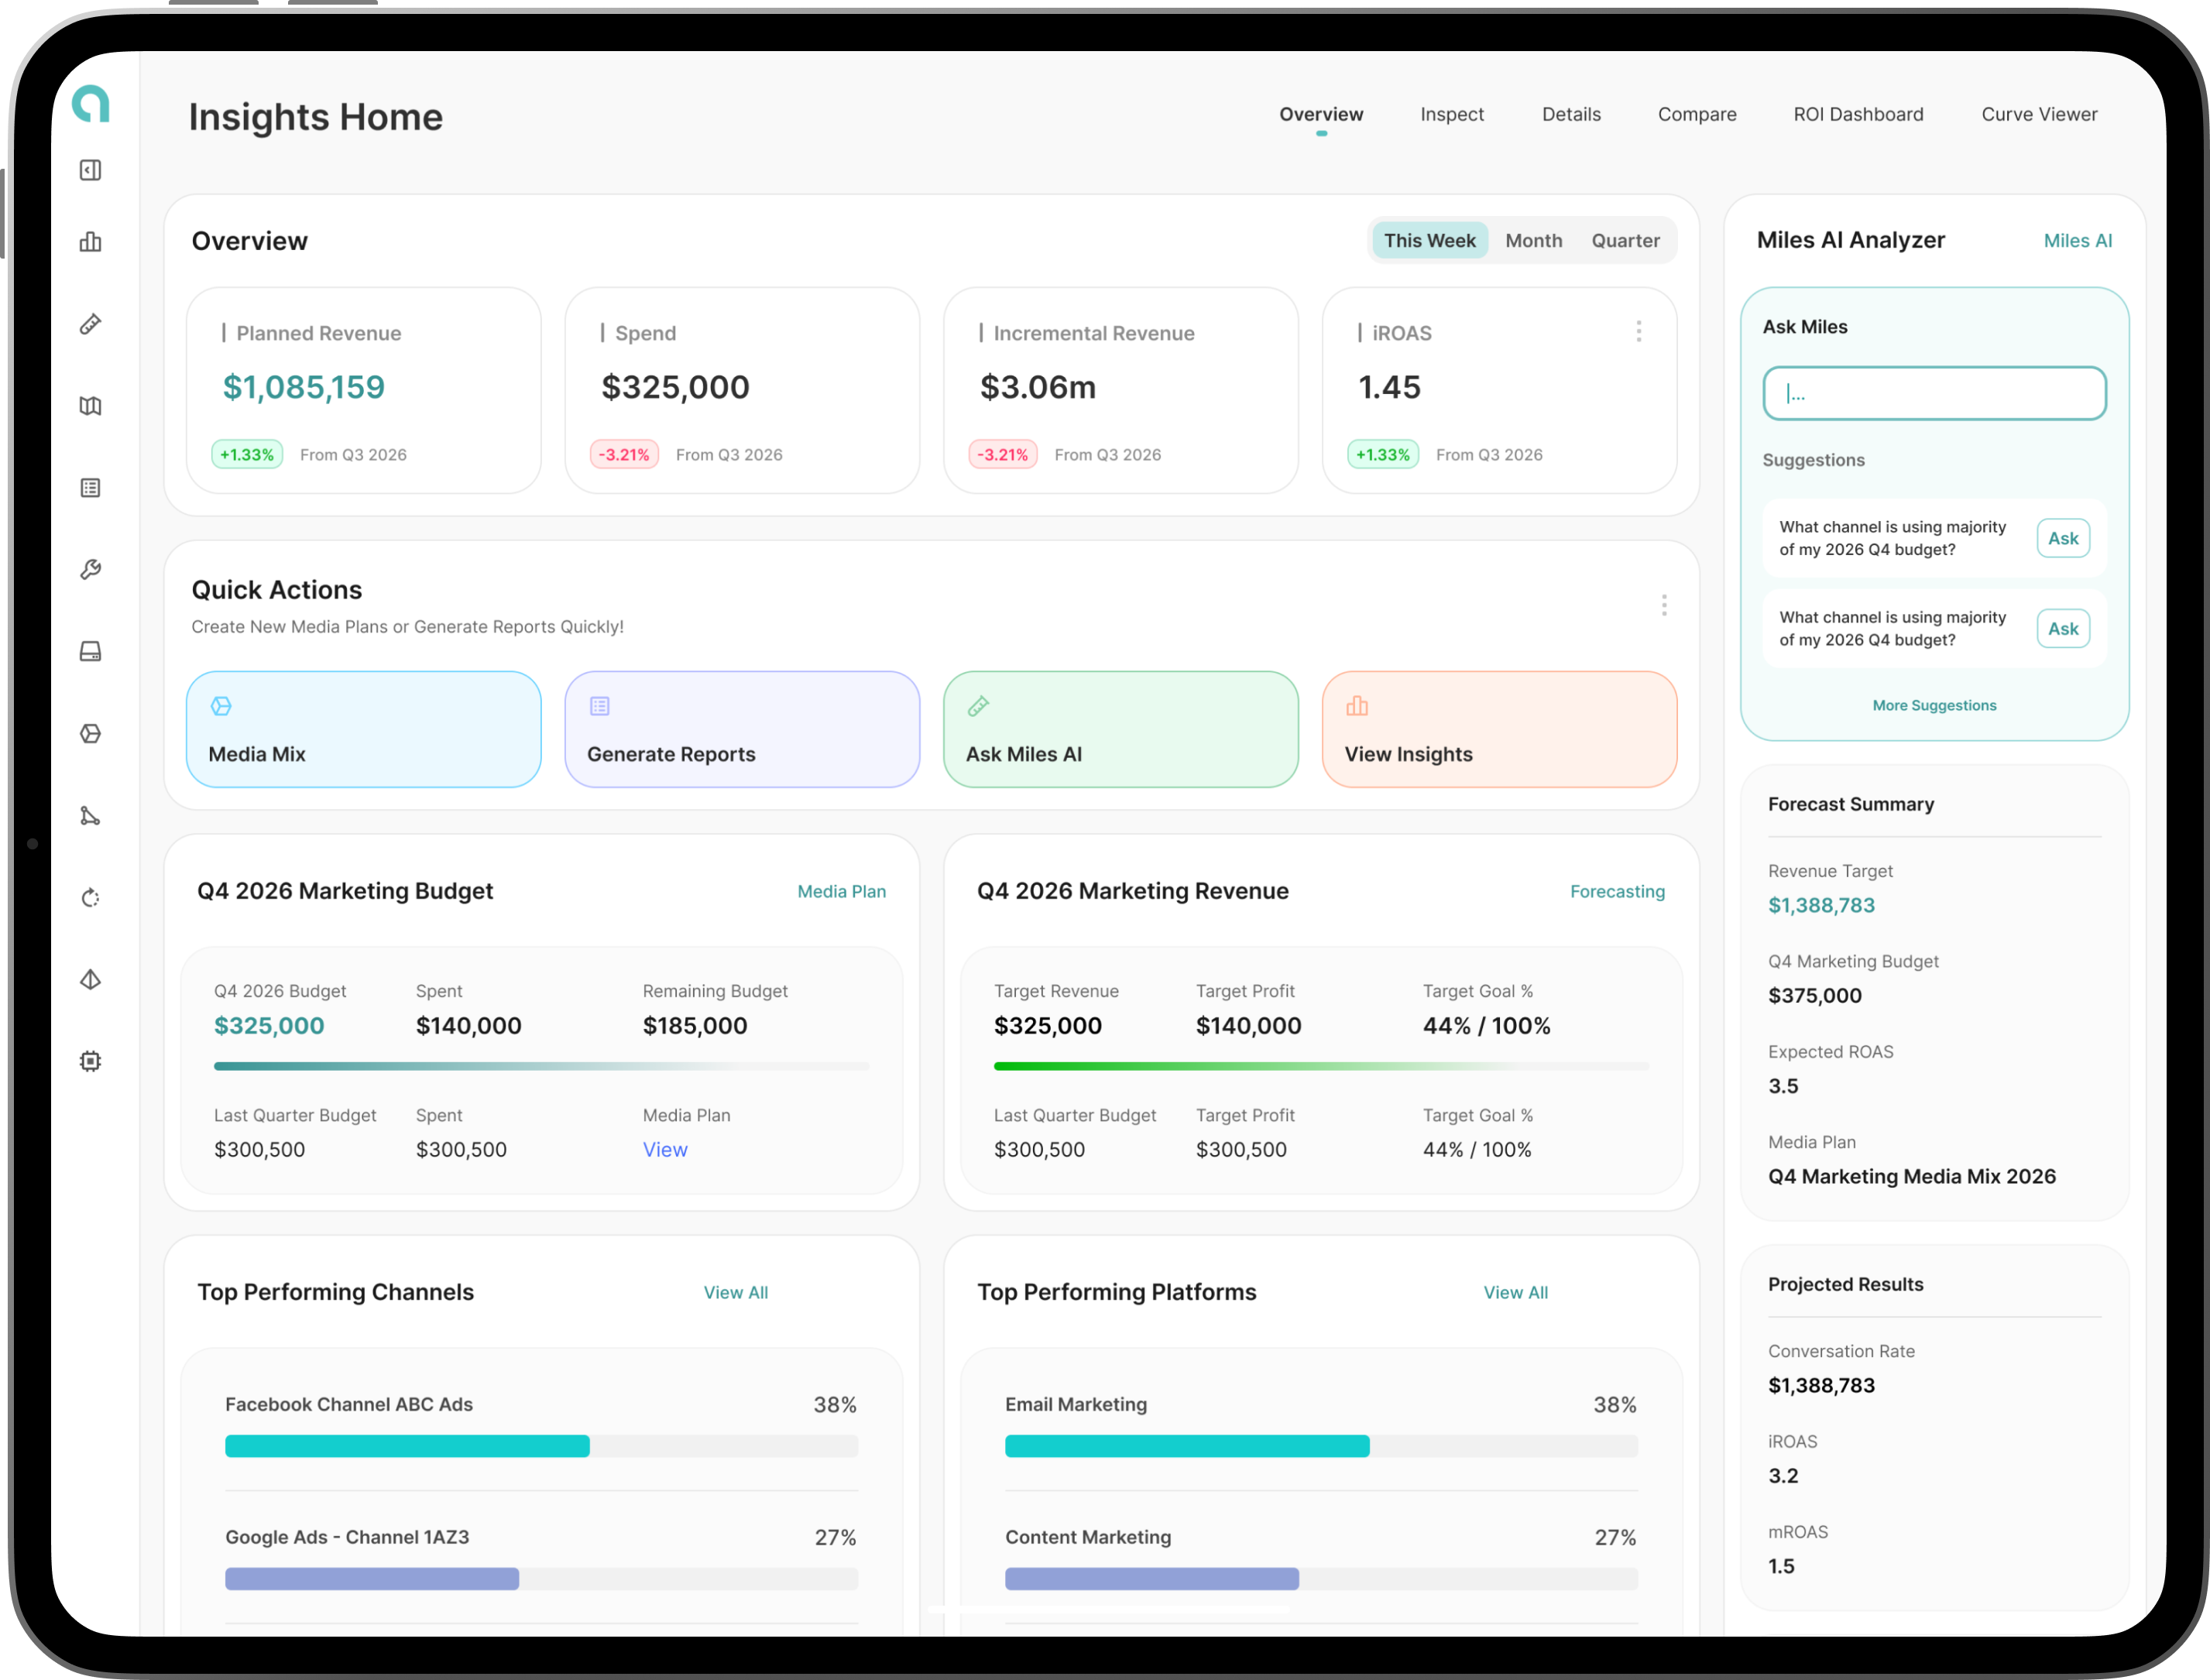Click the refresh cycle sidebar icon
This screenshot has width=2210, height=1680.
(90, 898)
